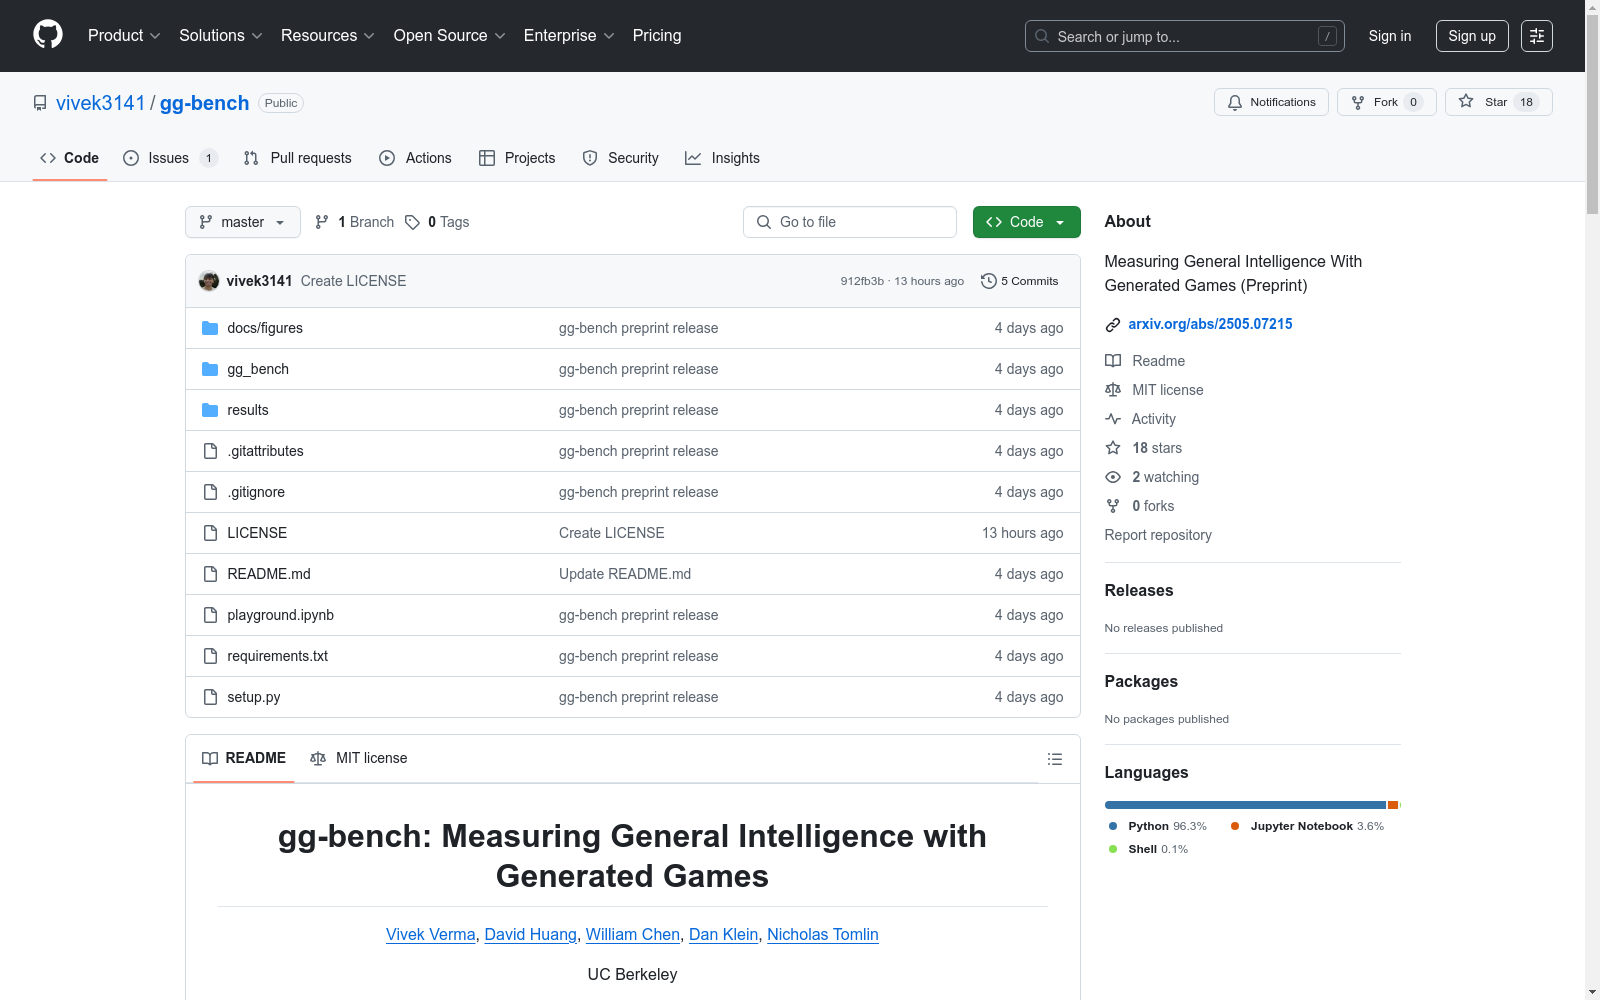Open the vivek3141 owner profile link

pos(101,103)
